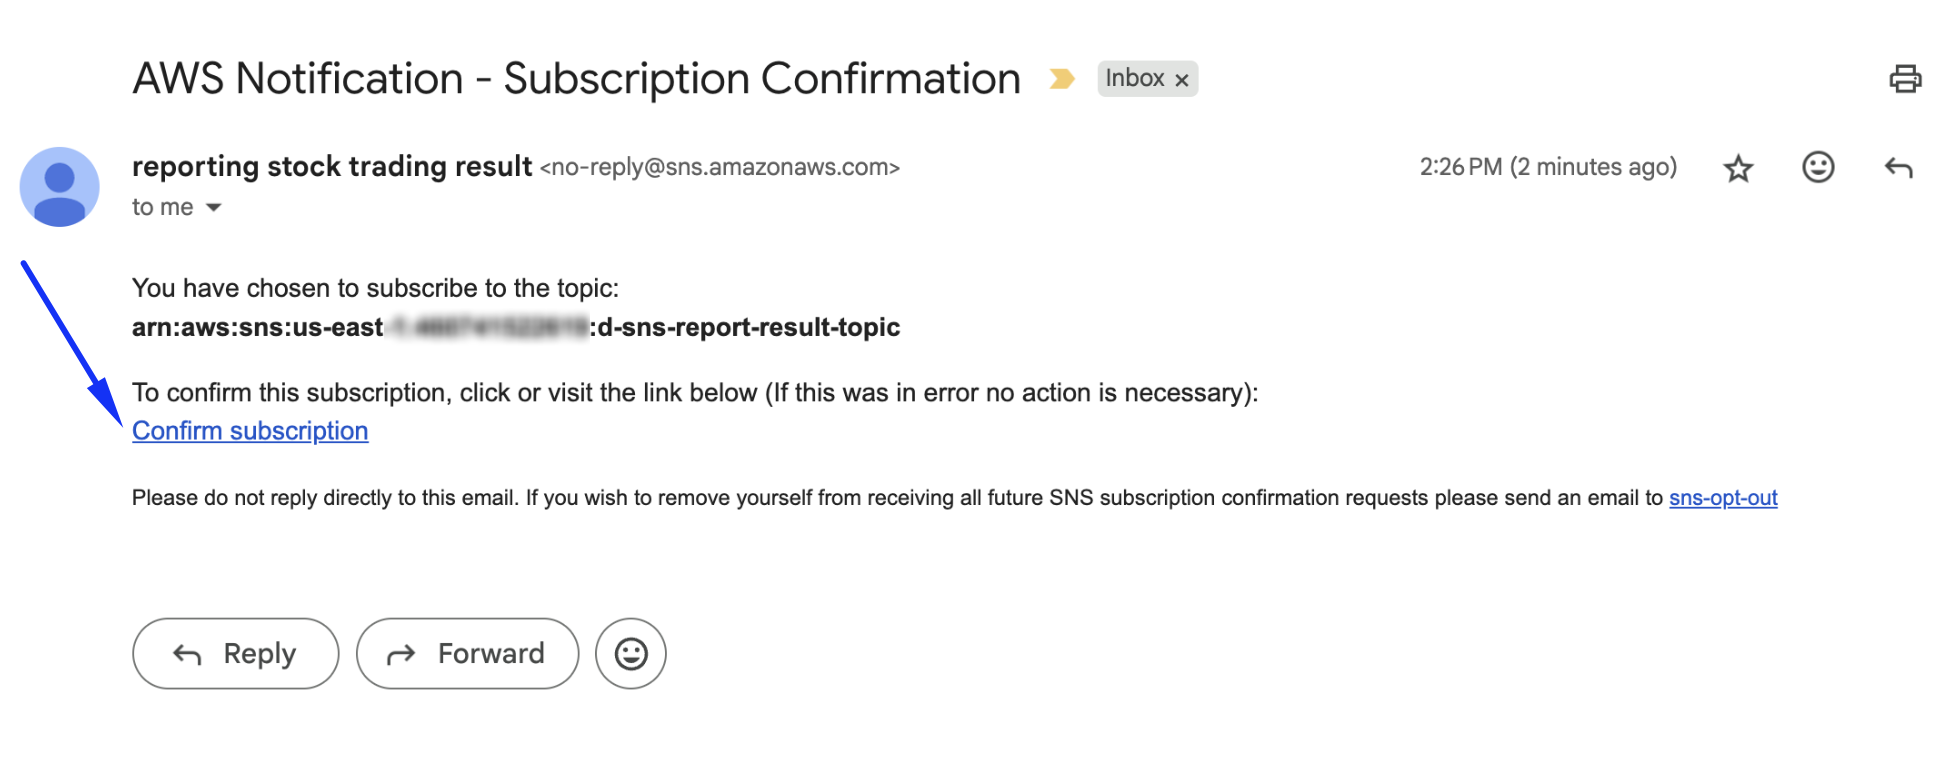Remove the Inbox label with its x
The image size is (1944, 762).
(1182, 80)
